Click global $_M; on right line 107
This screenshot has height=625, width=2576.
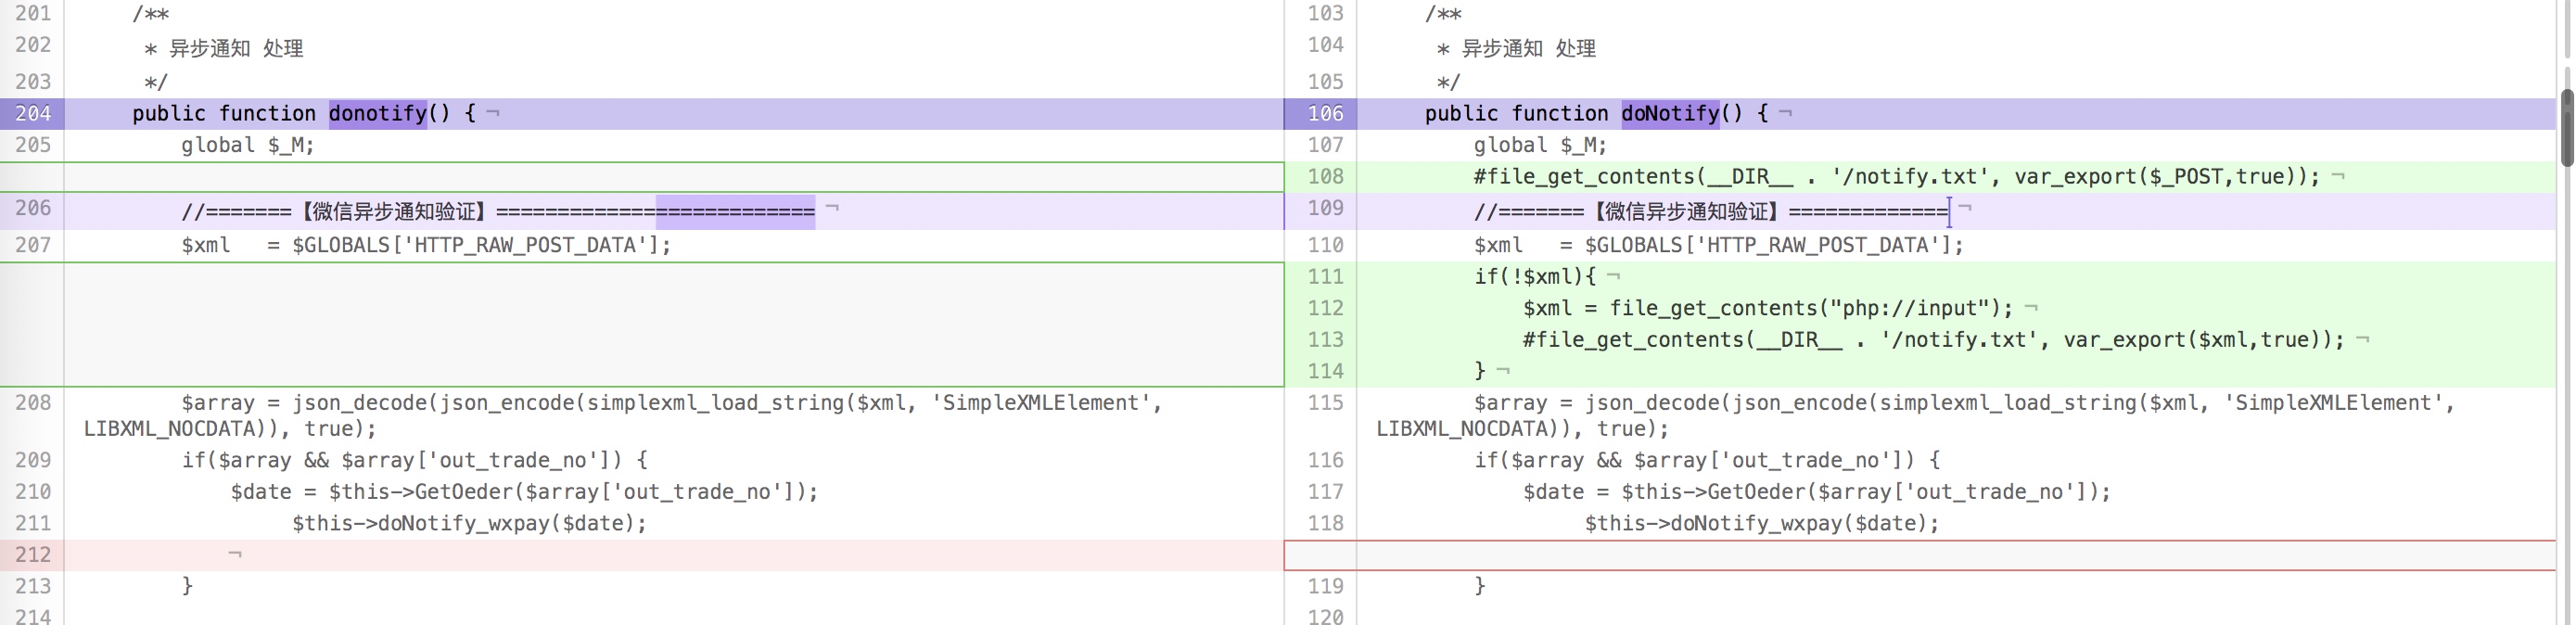pyautogui.click(x=1539, y=146)
